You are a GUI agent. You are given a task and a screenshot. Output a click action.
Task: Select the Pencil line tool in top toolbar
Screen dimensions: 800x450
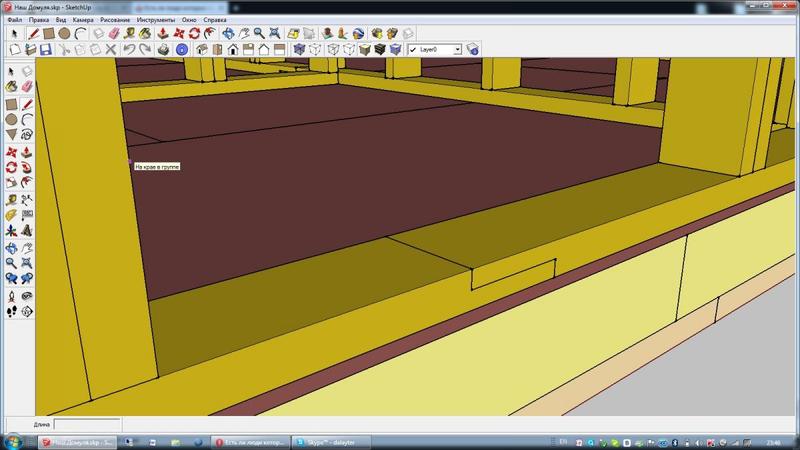[x=32, y=33]
